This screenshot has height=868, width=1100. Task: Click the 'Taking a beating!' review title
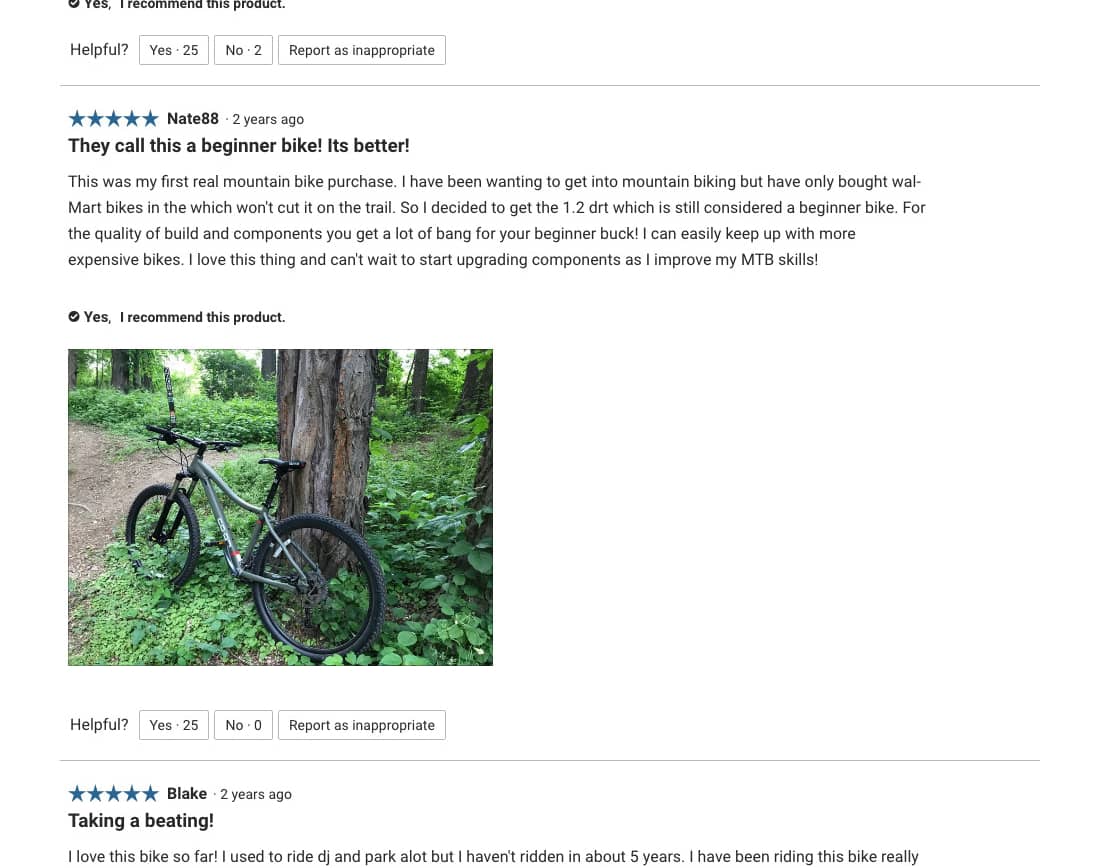141,820
